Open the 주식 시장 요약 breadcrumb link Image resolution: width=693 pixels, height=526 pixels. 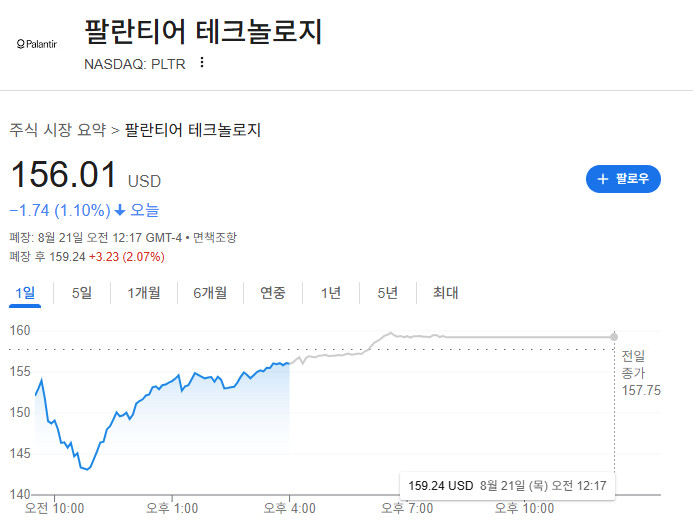tap(58, 130)
